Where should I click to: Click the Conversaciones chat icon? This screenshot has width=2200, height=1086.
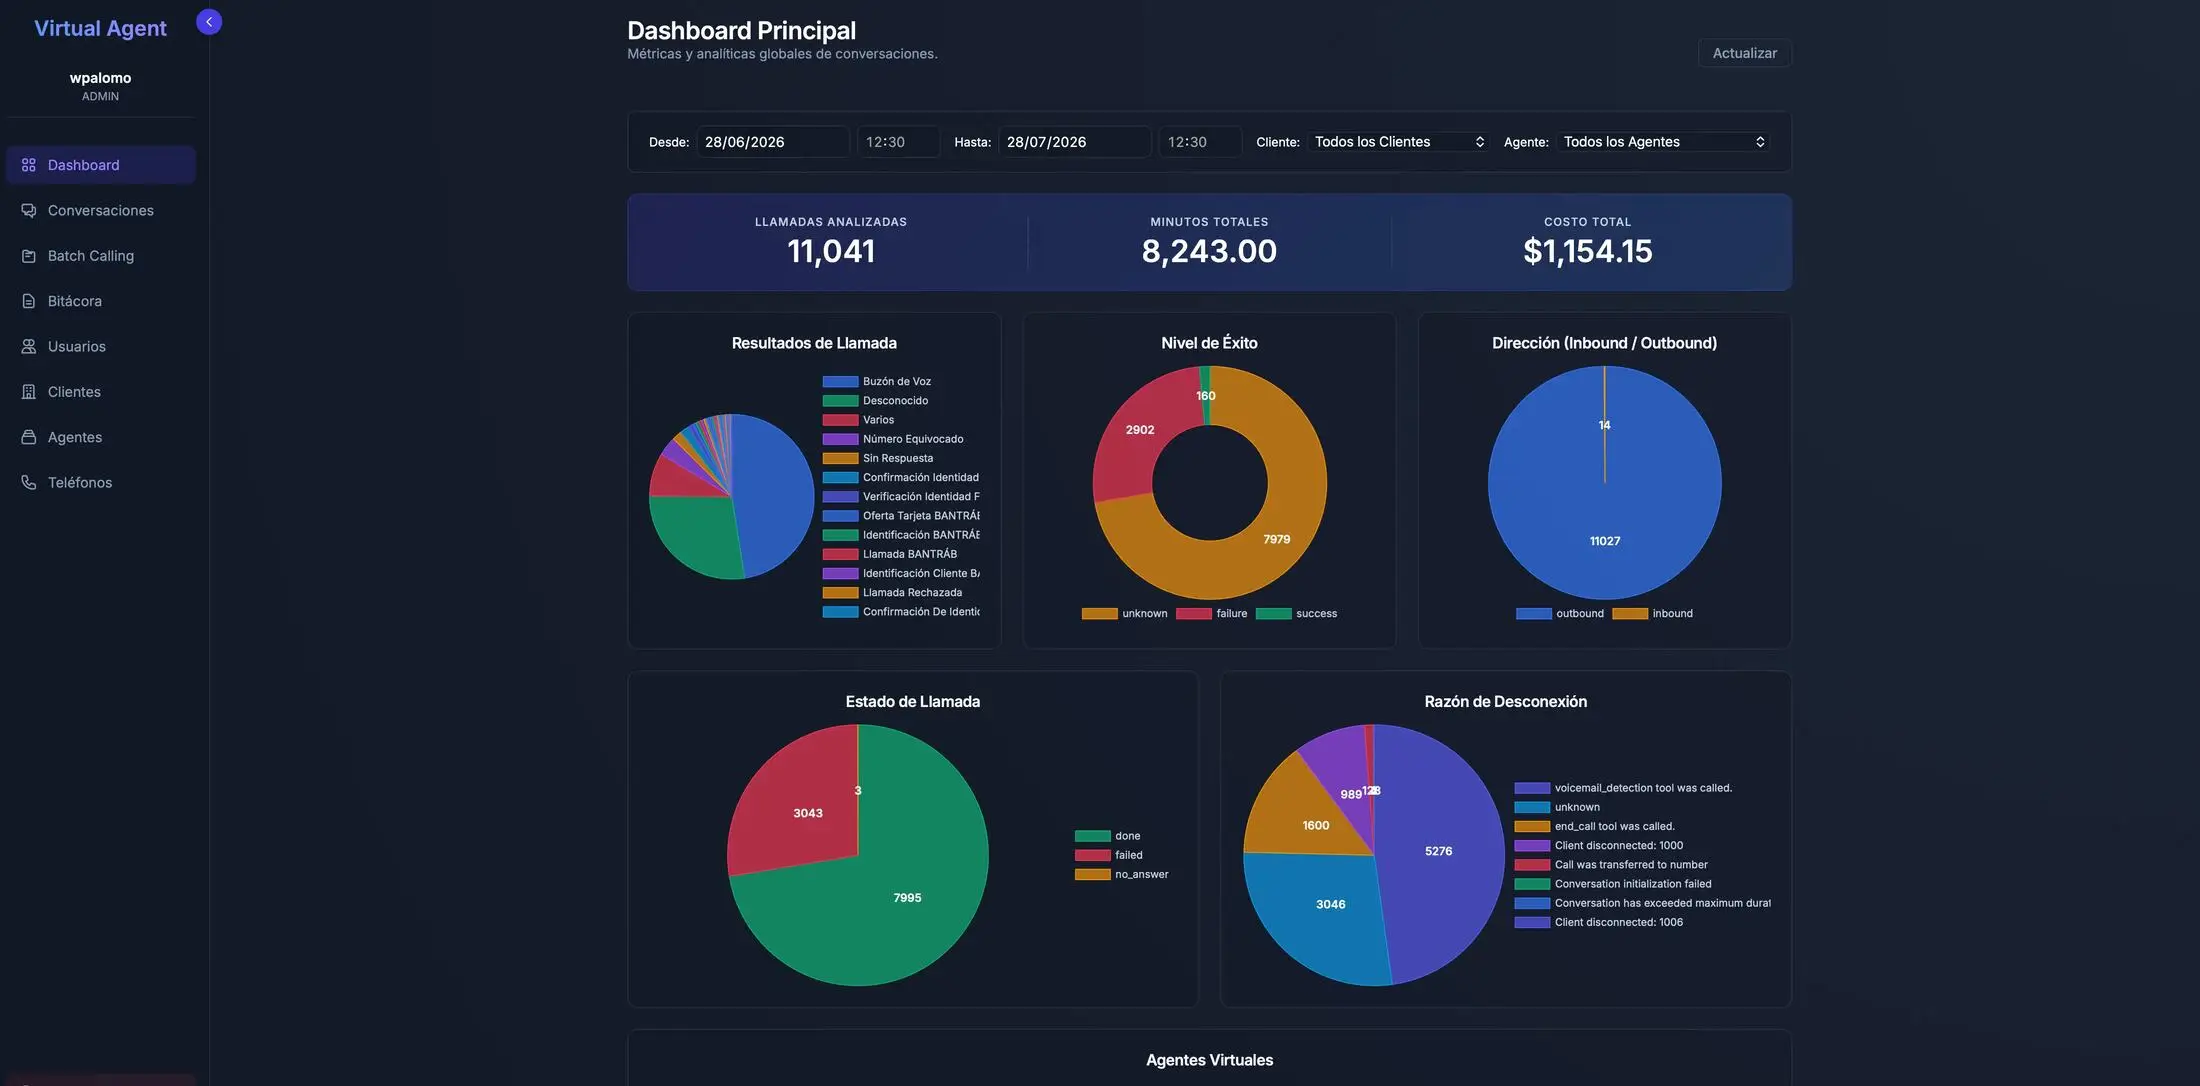29,210
